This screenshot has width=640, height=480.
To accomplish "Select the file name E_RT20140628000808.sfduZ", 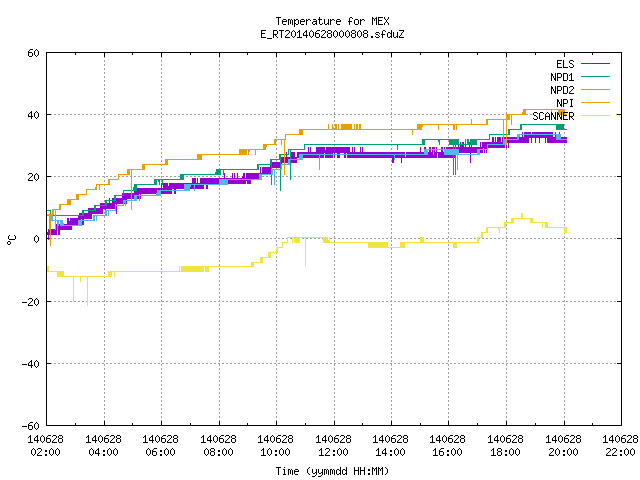I will (x=332, y=34).
